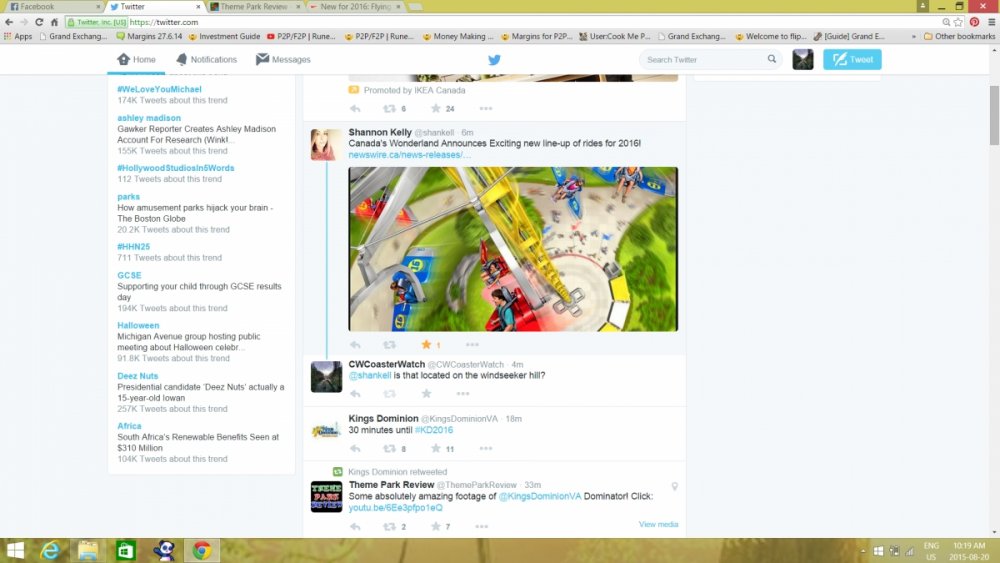Screen dimensions: 1000x563
Task: Reply to Theme Park Review Dominator tweet
Action: (355, 527)
